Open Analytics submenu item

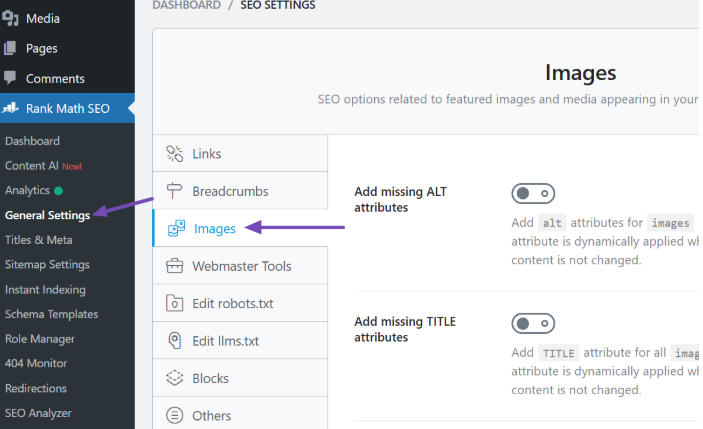pos(27,191)
